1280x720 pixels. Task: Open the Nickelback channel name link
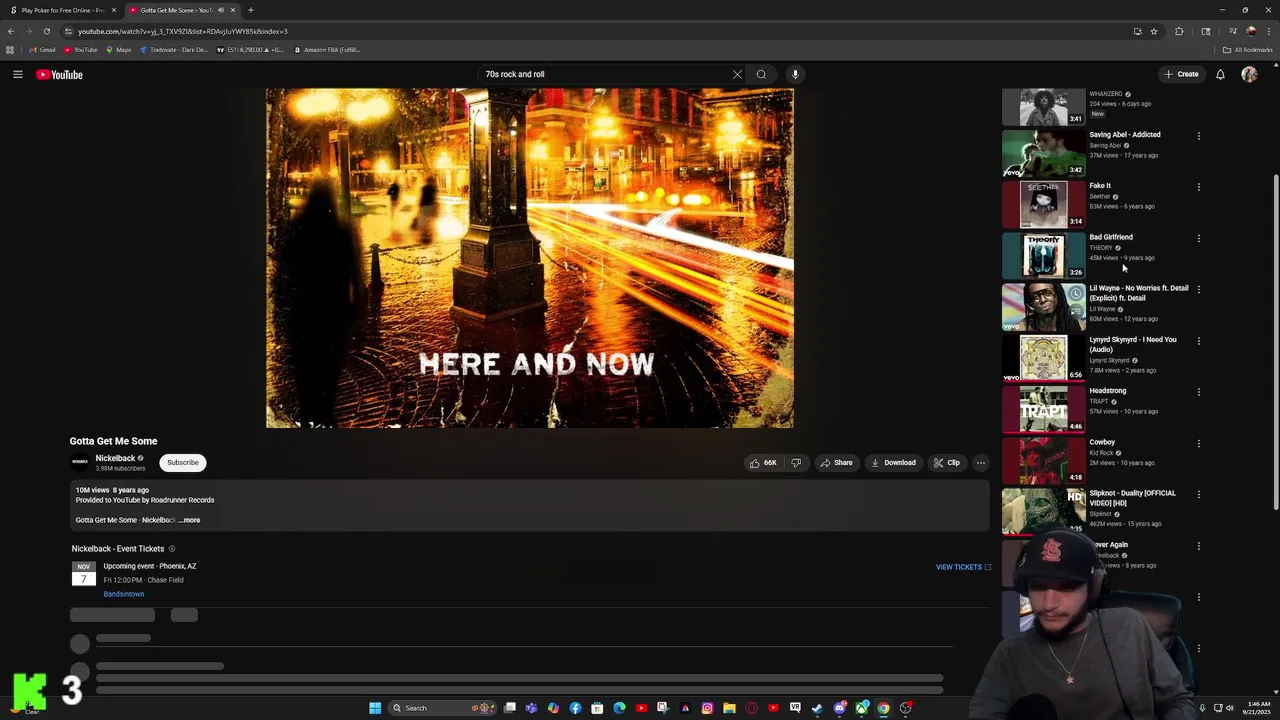115,458
